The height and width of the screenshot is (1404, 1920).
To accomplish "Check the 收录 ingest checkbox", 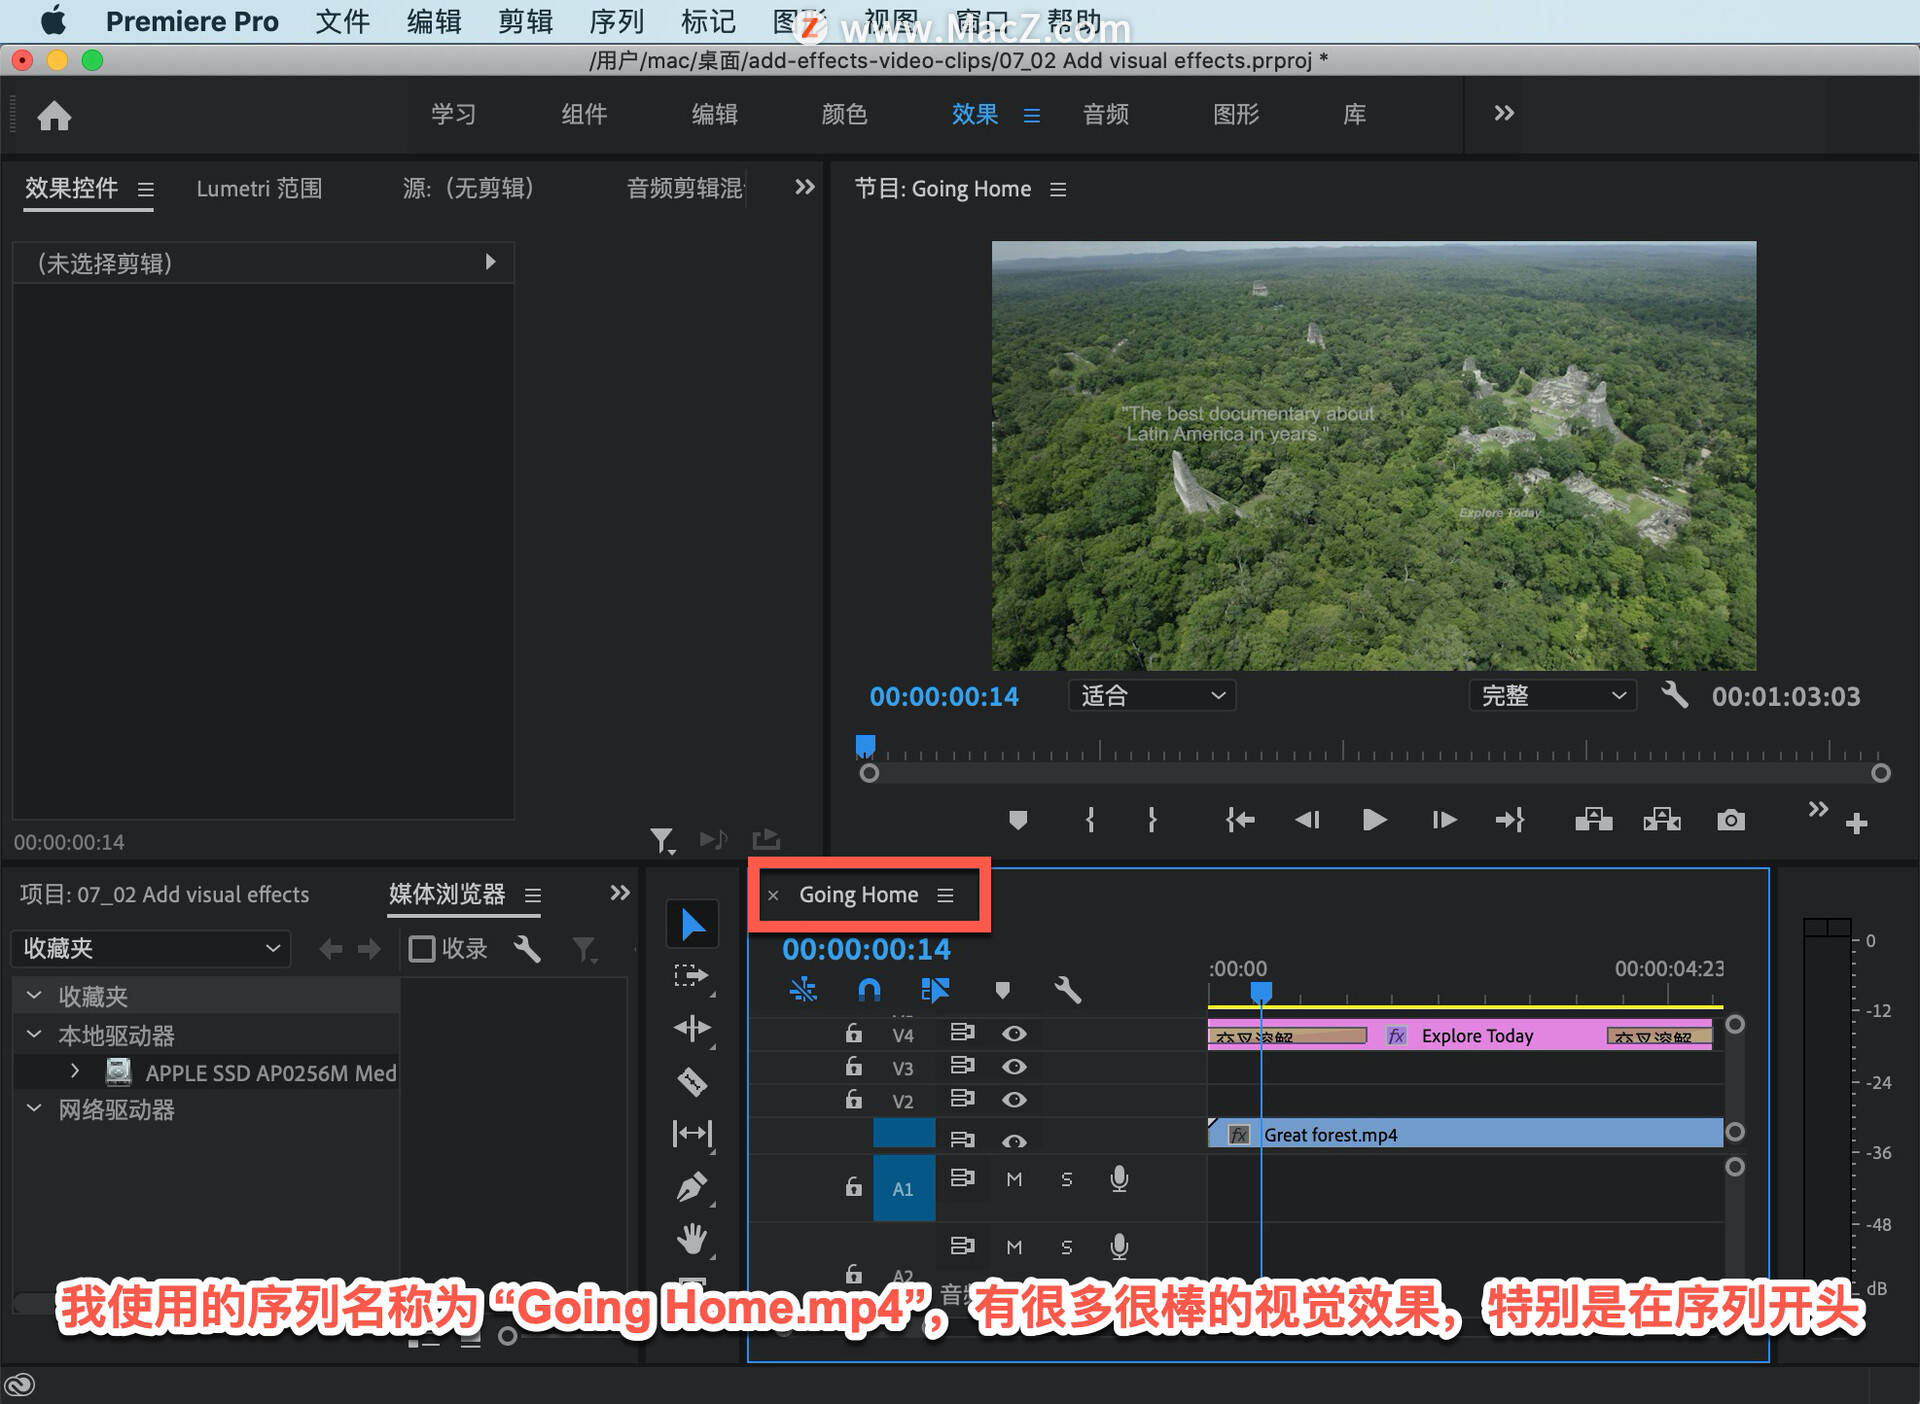I will click(x=422, y=948).
